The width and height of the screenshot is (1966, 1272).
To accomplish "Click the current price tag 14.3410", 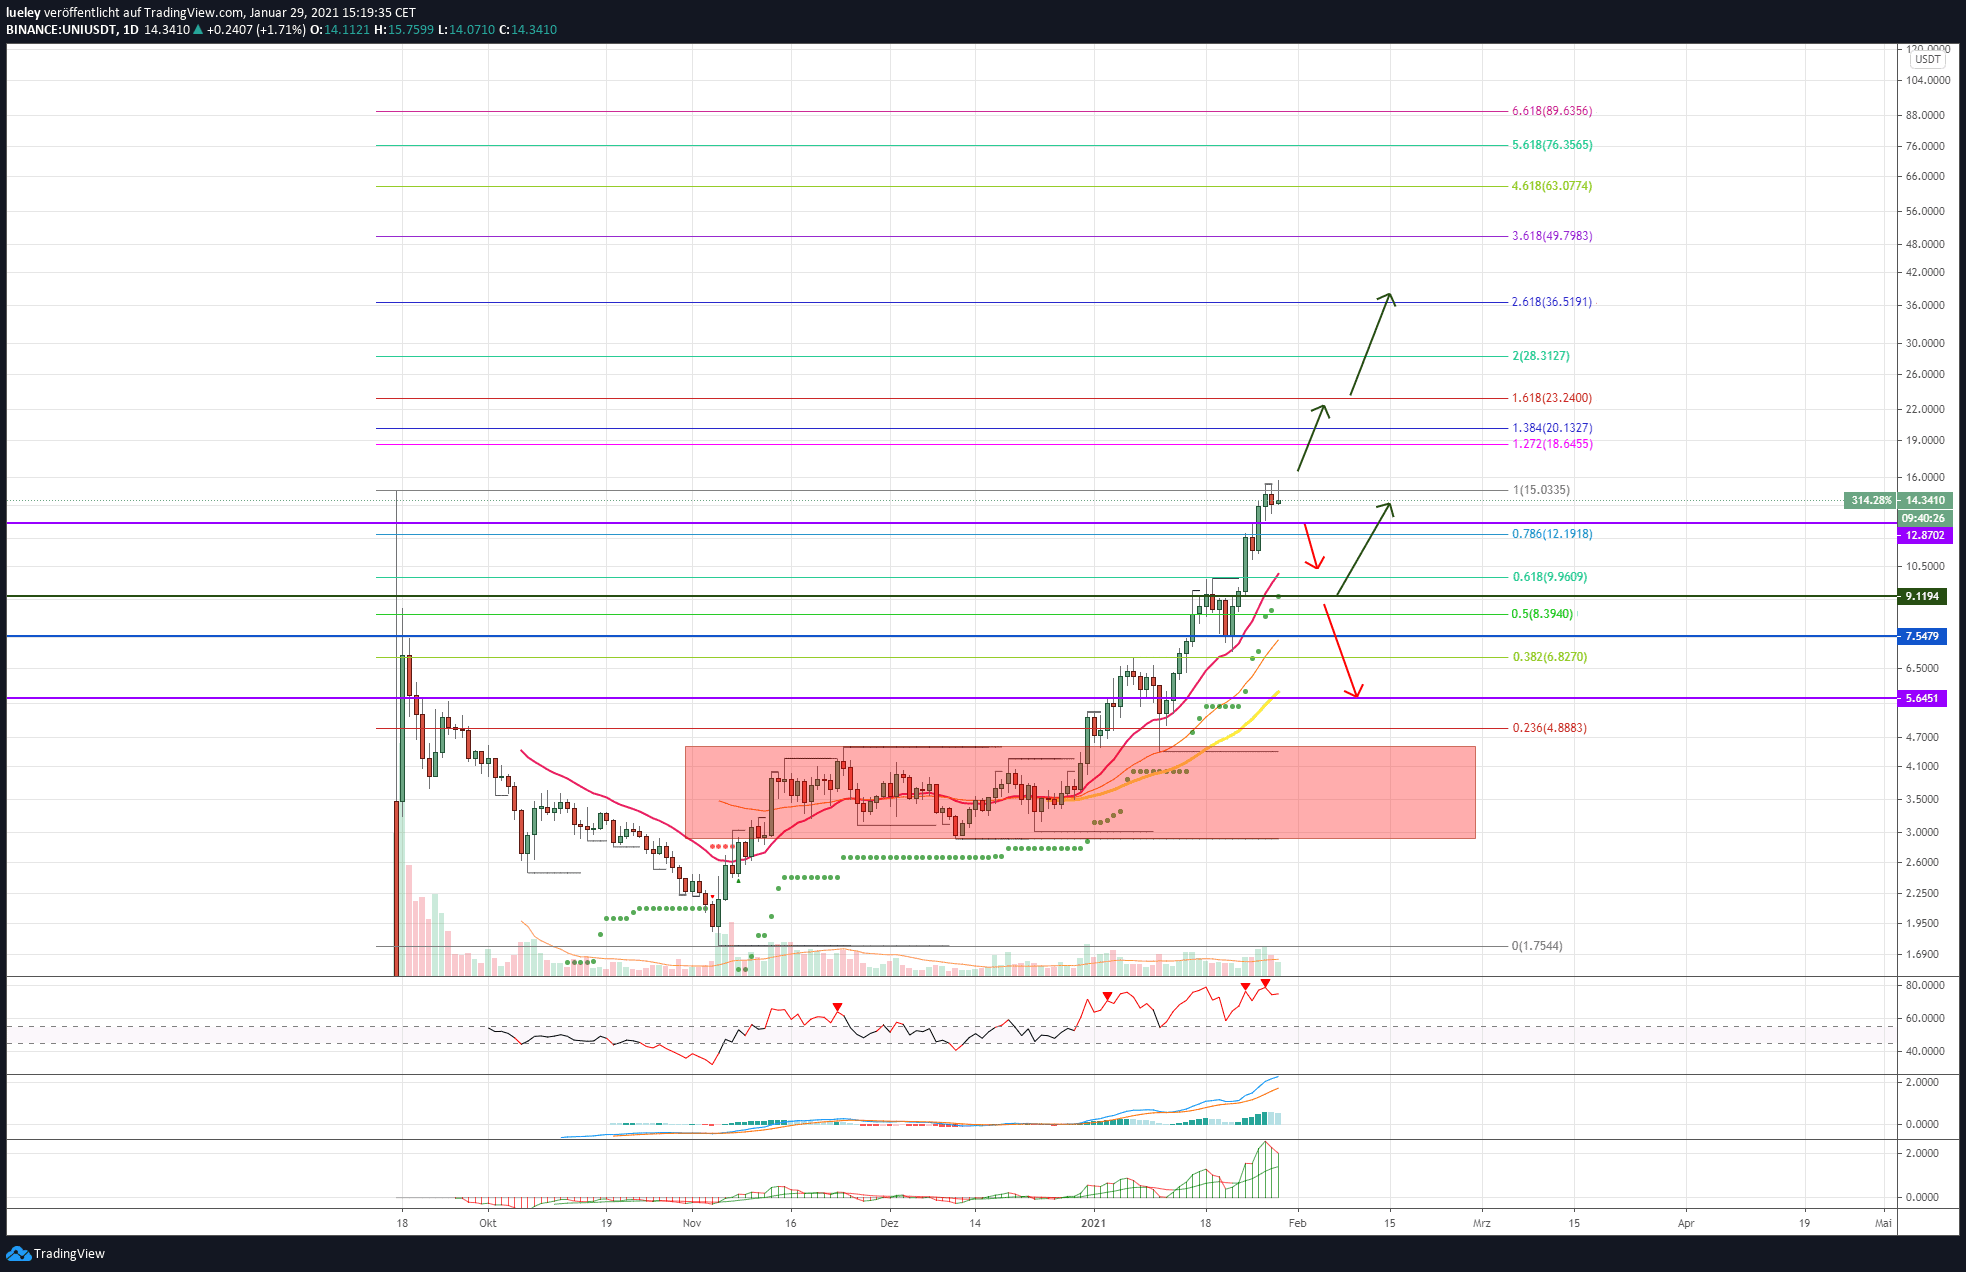I will point(1924,500).
